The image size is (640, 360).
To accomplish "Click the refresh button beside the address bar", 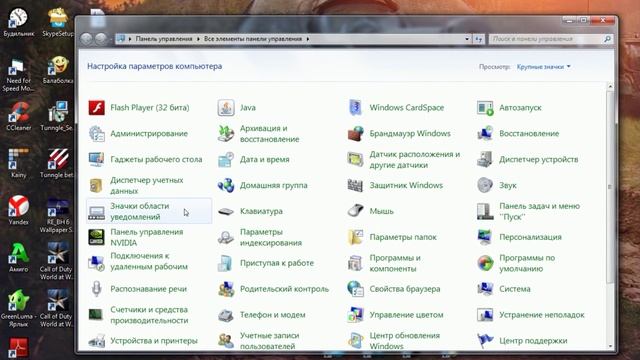I will tap(479, 39).
